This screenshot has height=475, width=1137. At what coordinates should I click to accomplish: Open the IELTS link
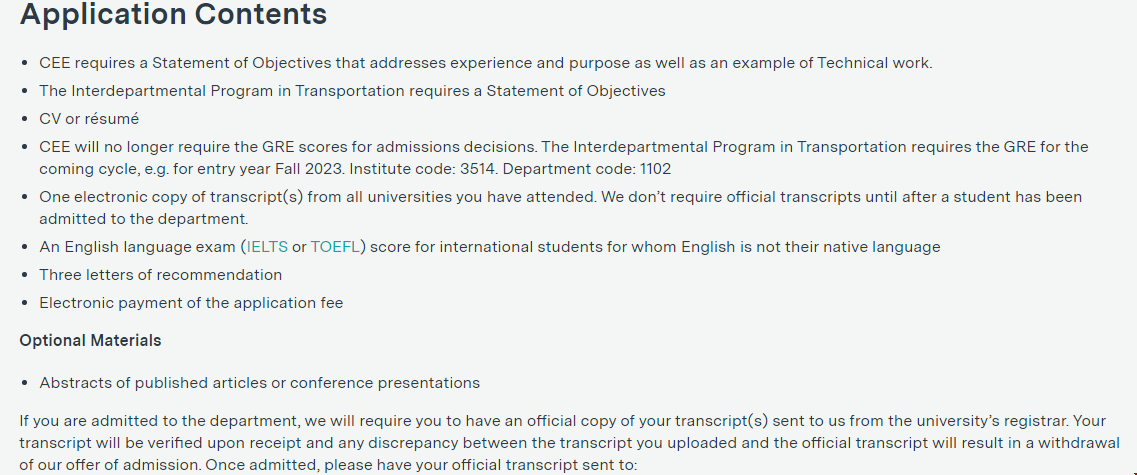coord(267,247)
